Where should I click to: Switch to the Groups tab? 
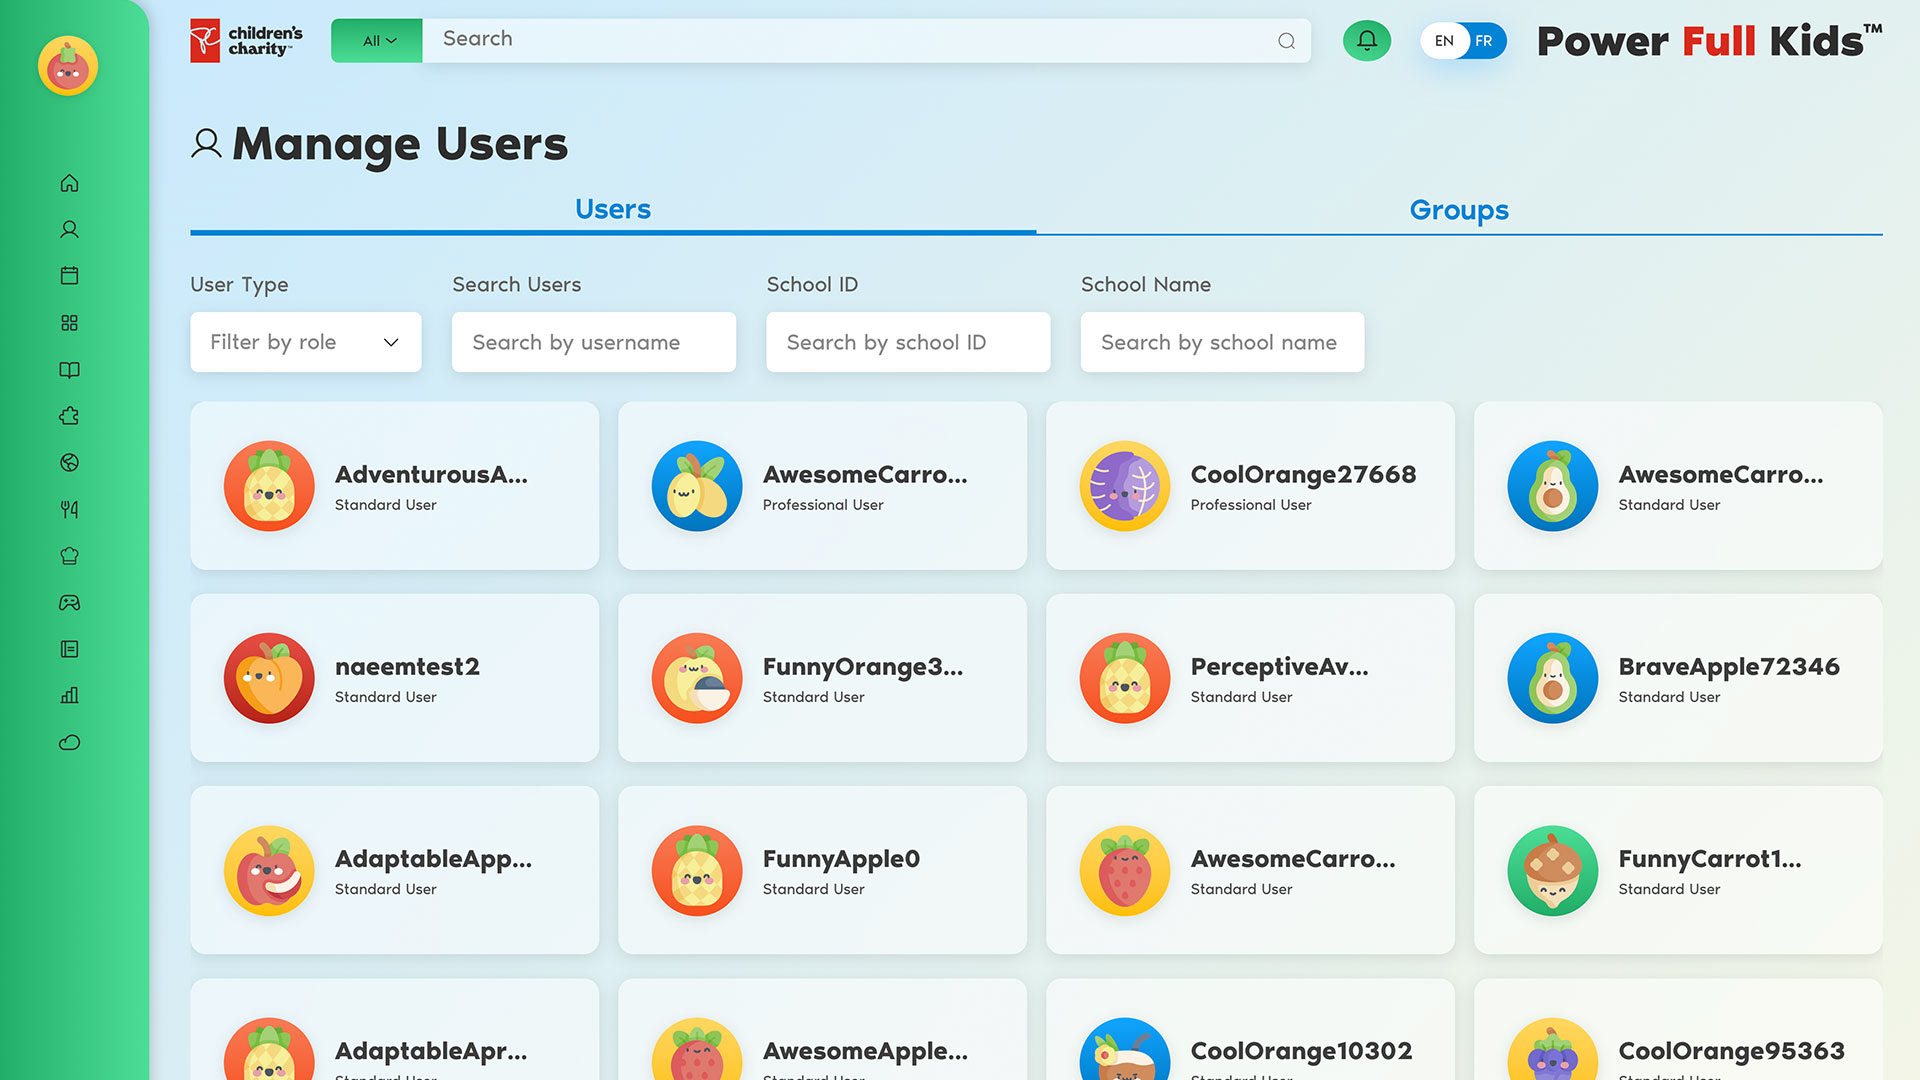tap(1458, 210)
